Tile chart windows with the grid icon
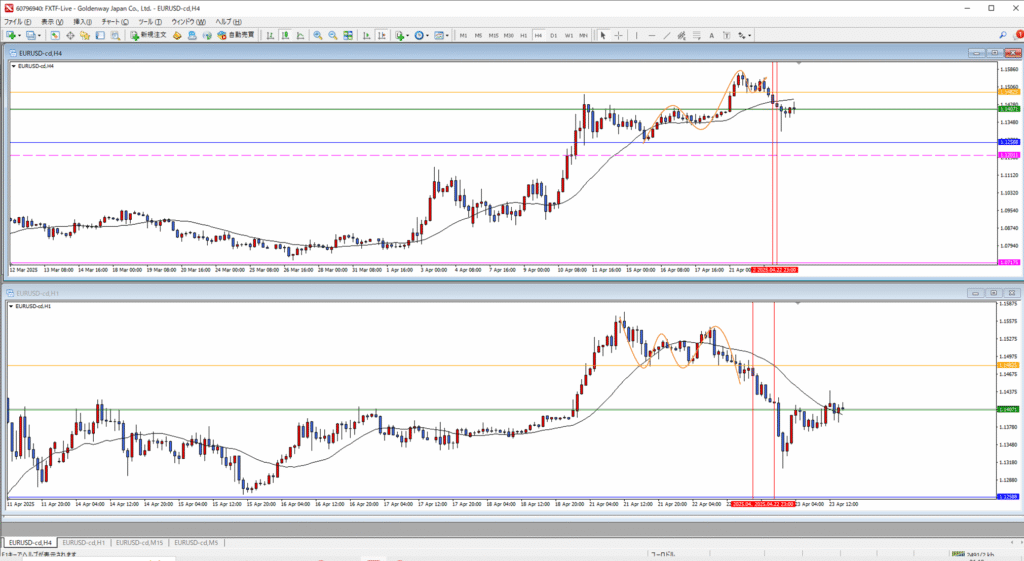 point(347,35)
